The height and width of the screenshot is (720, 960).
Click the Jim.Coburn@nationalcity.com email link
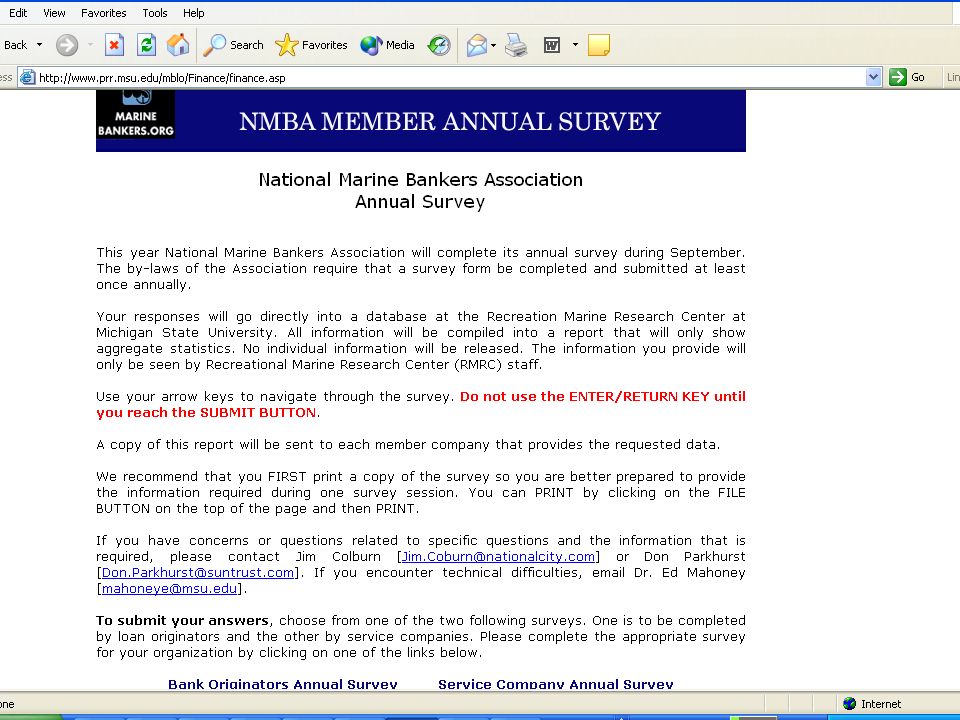tap(498, 557)
